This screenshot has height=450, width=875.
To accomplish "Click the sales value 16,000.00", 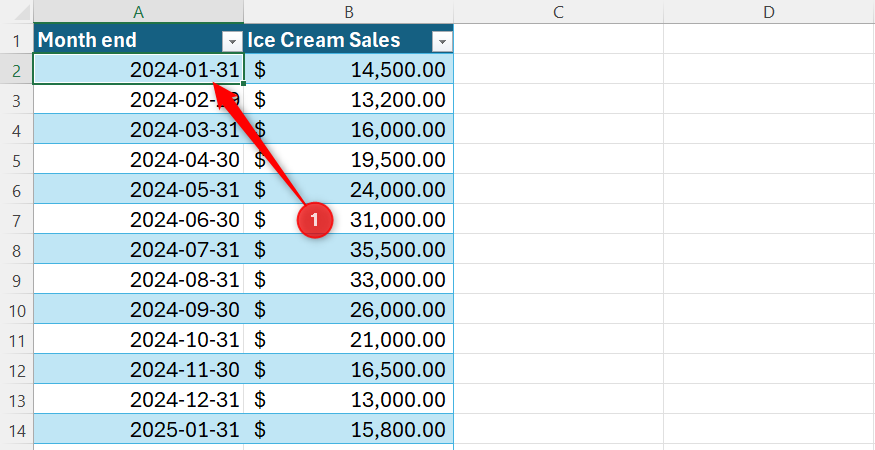I will (398, 130).
